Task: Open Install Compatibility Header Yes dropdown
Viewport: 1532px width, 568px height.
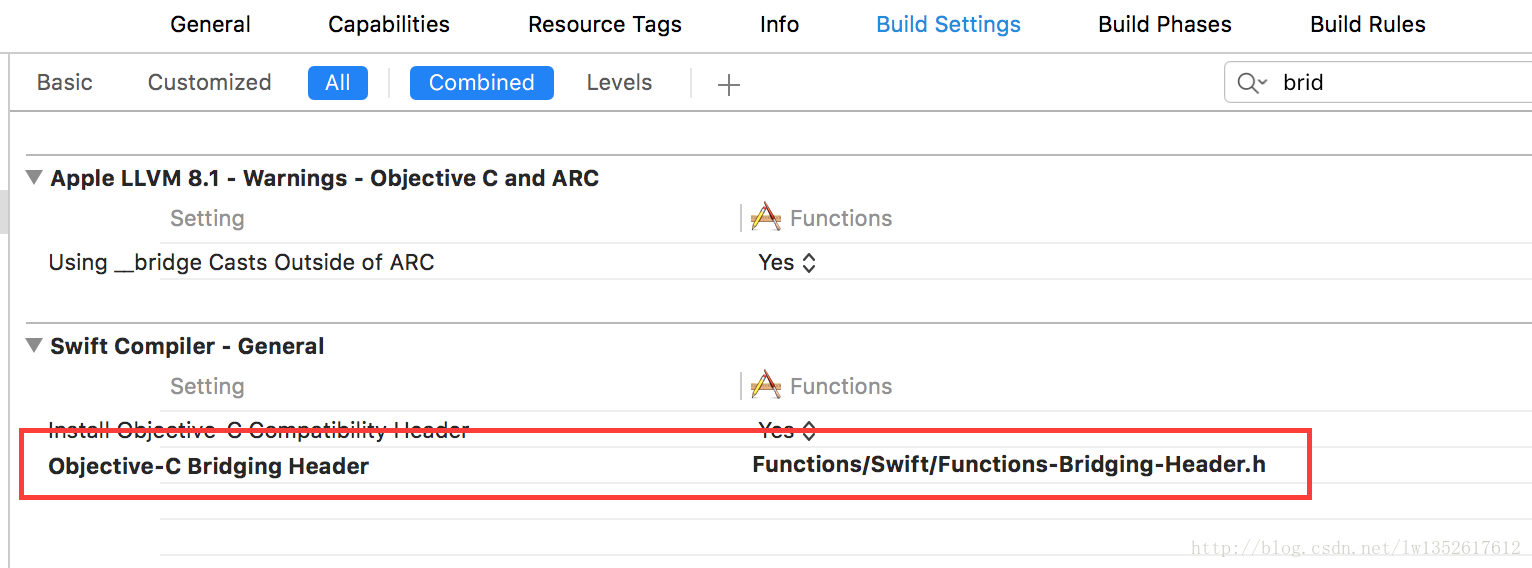Action: [x=788, y=430]
